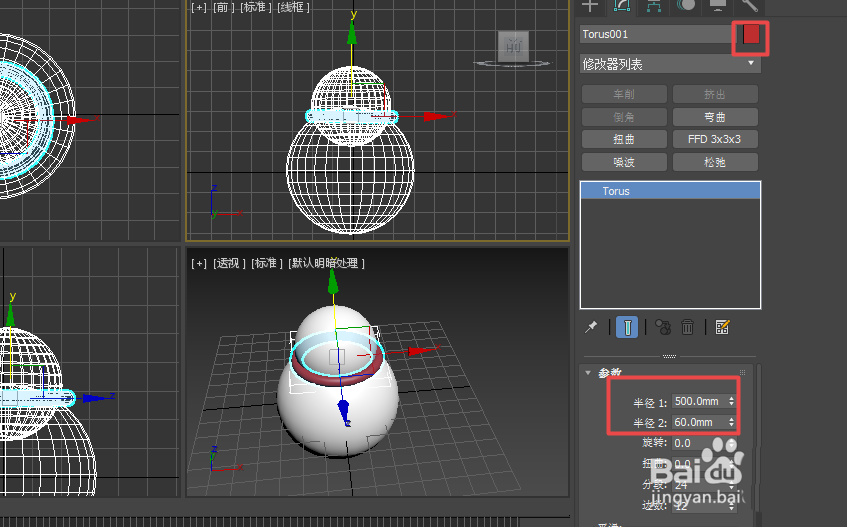Viewport: 847px width, 527px height.
Task: Click the 半径 1 value field 500.0mm
Action: pyautogui.click(x=699, y=401)
